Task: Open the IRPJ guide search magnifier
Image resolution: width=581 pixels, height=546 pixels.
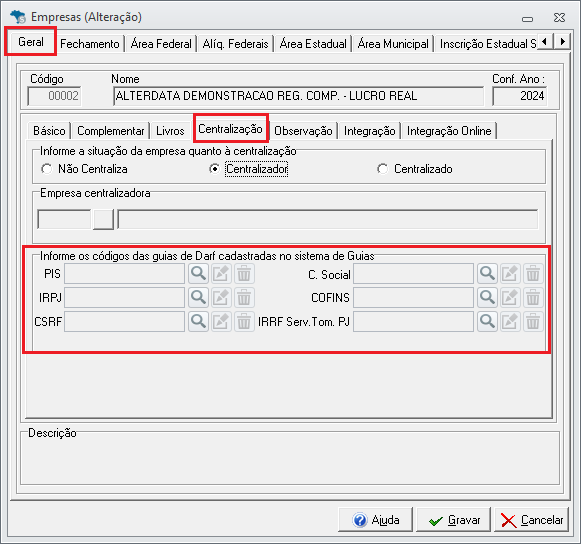Action: (198, 297)
